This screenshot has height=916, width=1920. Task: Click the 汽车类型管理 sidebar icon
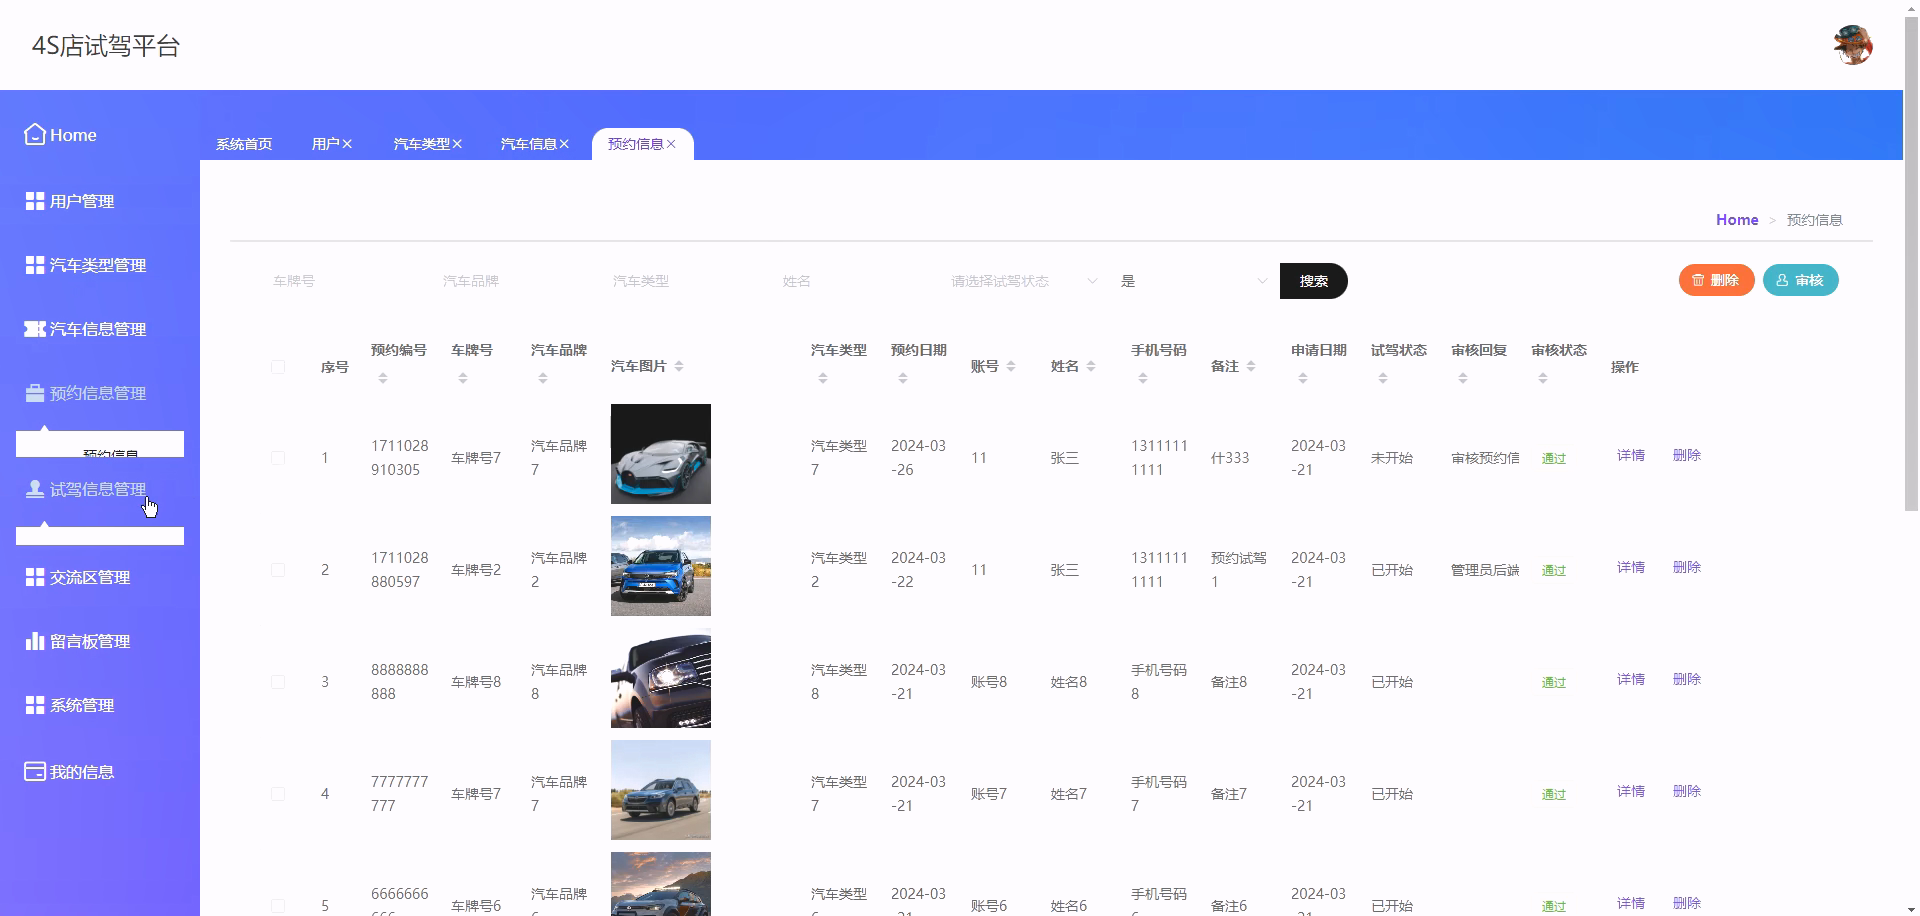point(33,264)
